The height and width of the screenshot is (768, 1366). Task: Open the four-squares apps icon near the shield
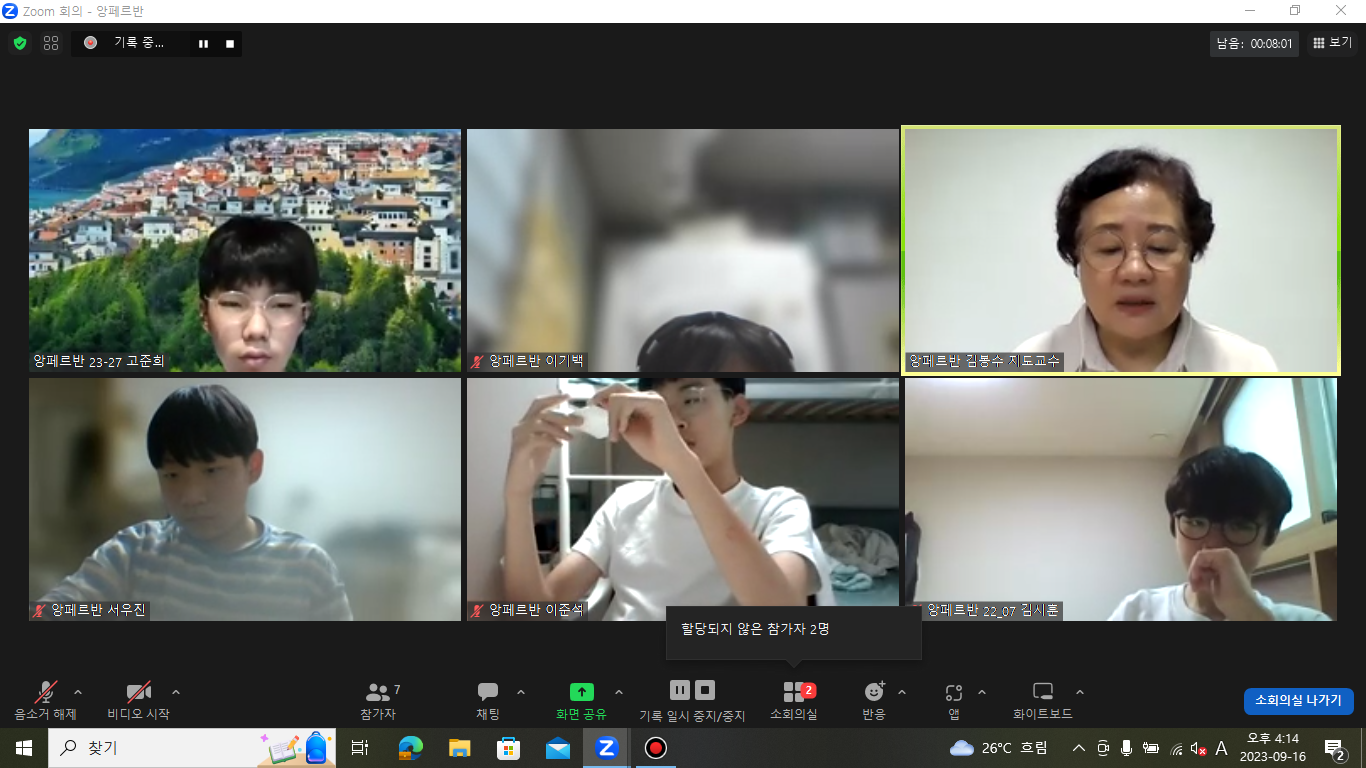point(51,43)
